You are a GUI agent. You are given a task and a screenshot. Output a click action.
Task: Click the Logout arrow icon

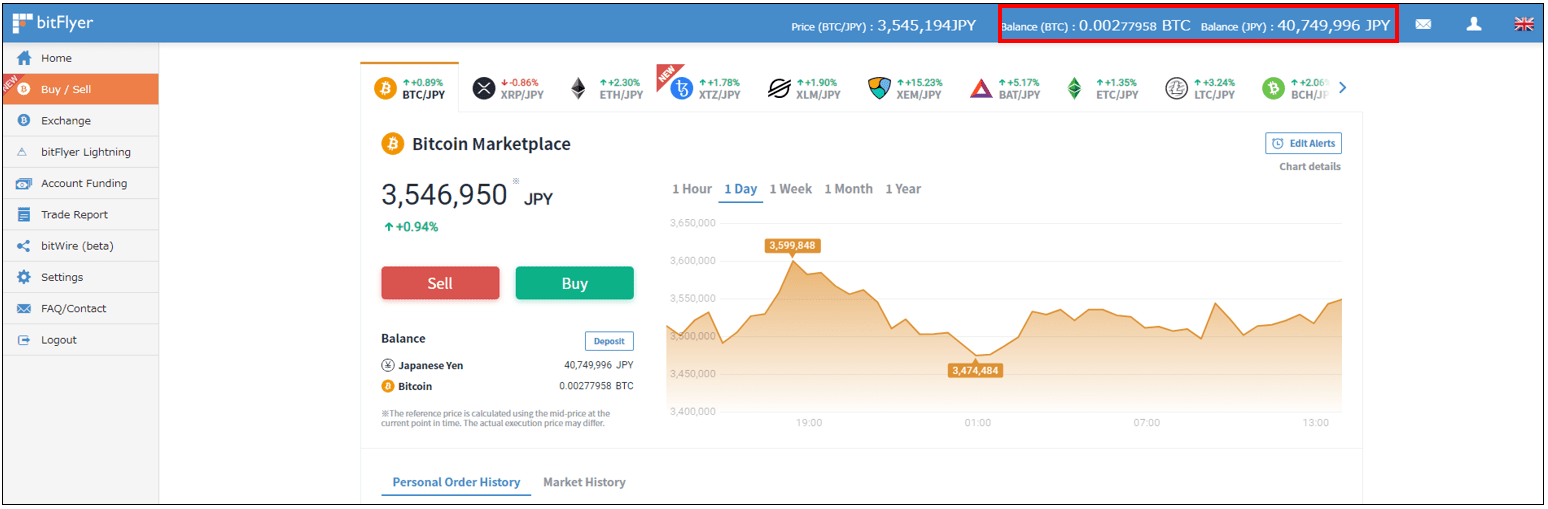(x=24, y=340)
